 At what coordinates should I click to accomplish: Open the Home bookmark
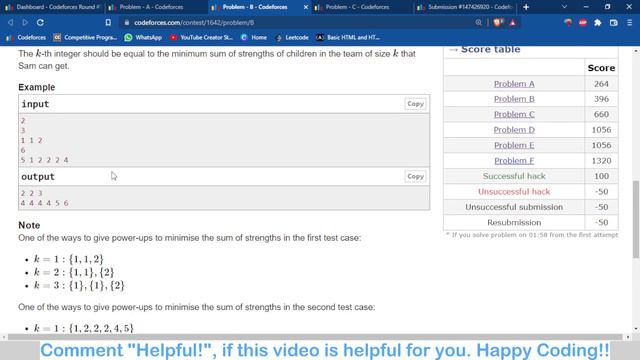pos(253,37)
